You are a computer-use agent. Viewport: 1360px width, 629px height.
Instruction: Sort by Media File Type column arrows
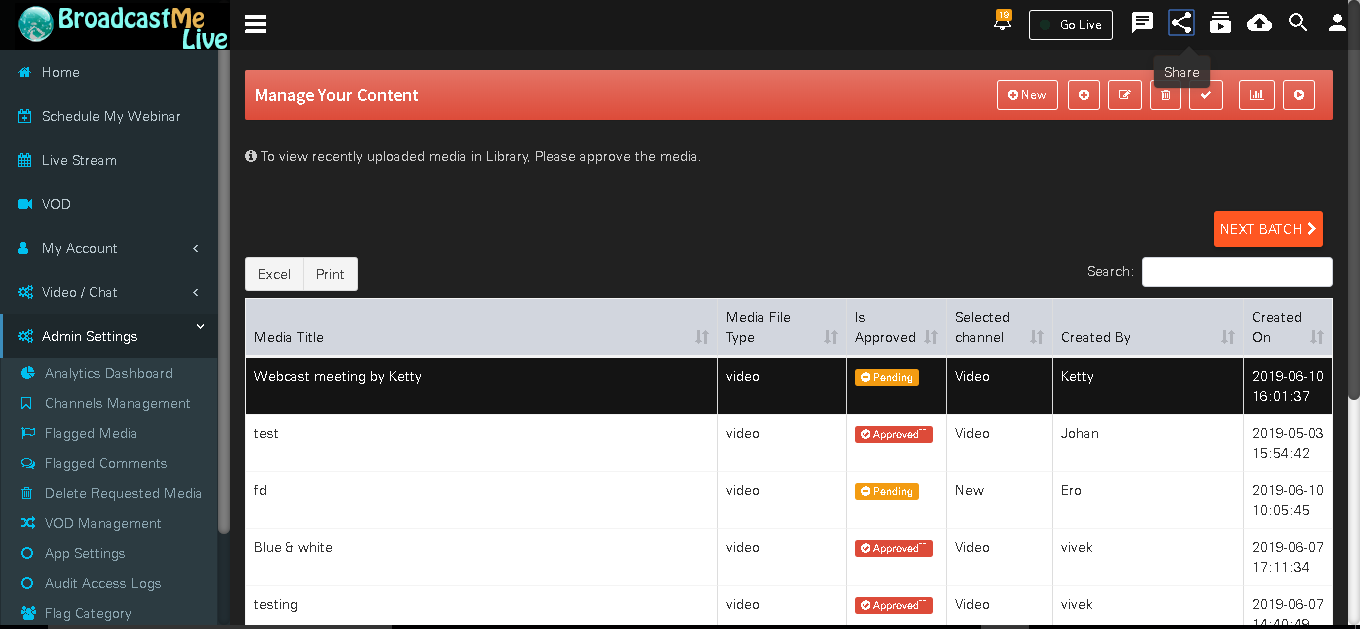coord(830,337)
